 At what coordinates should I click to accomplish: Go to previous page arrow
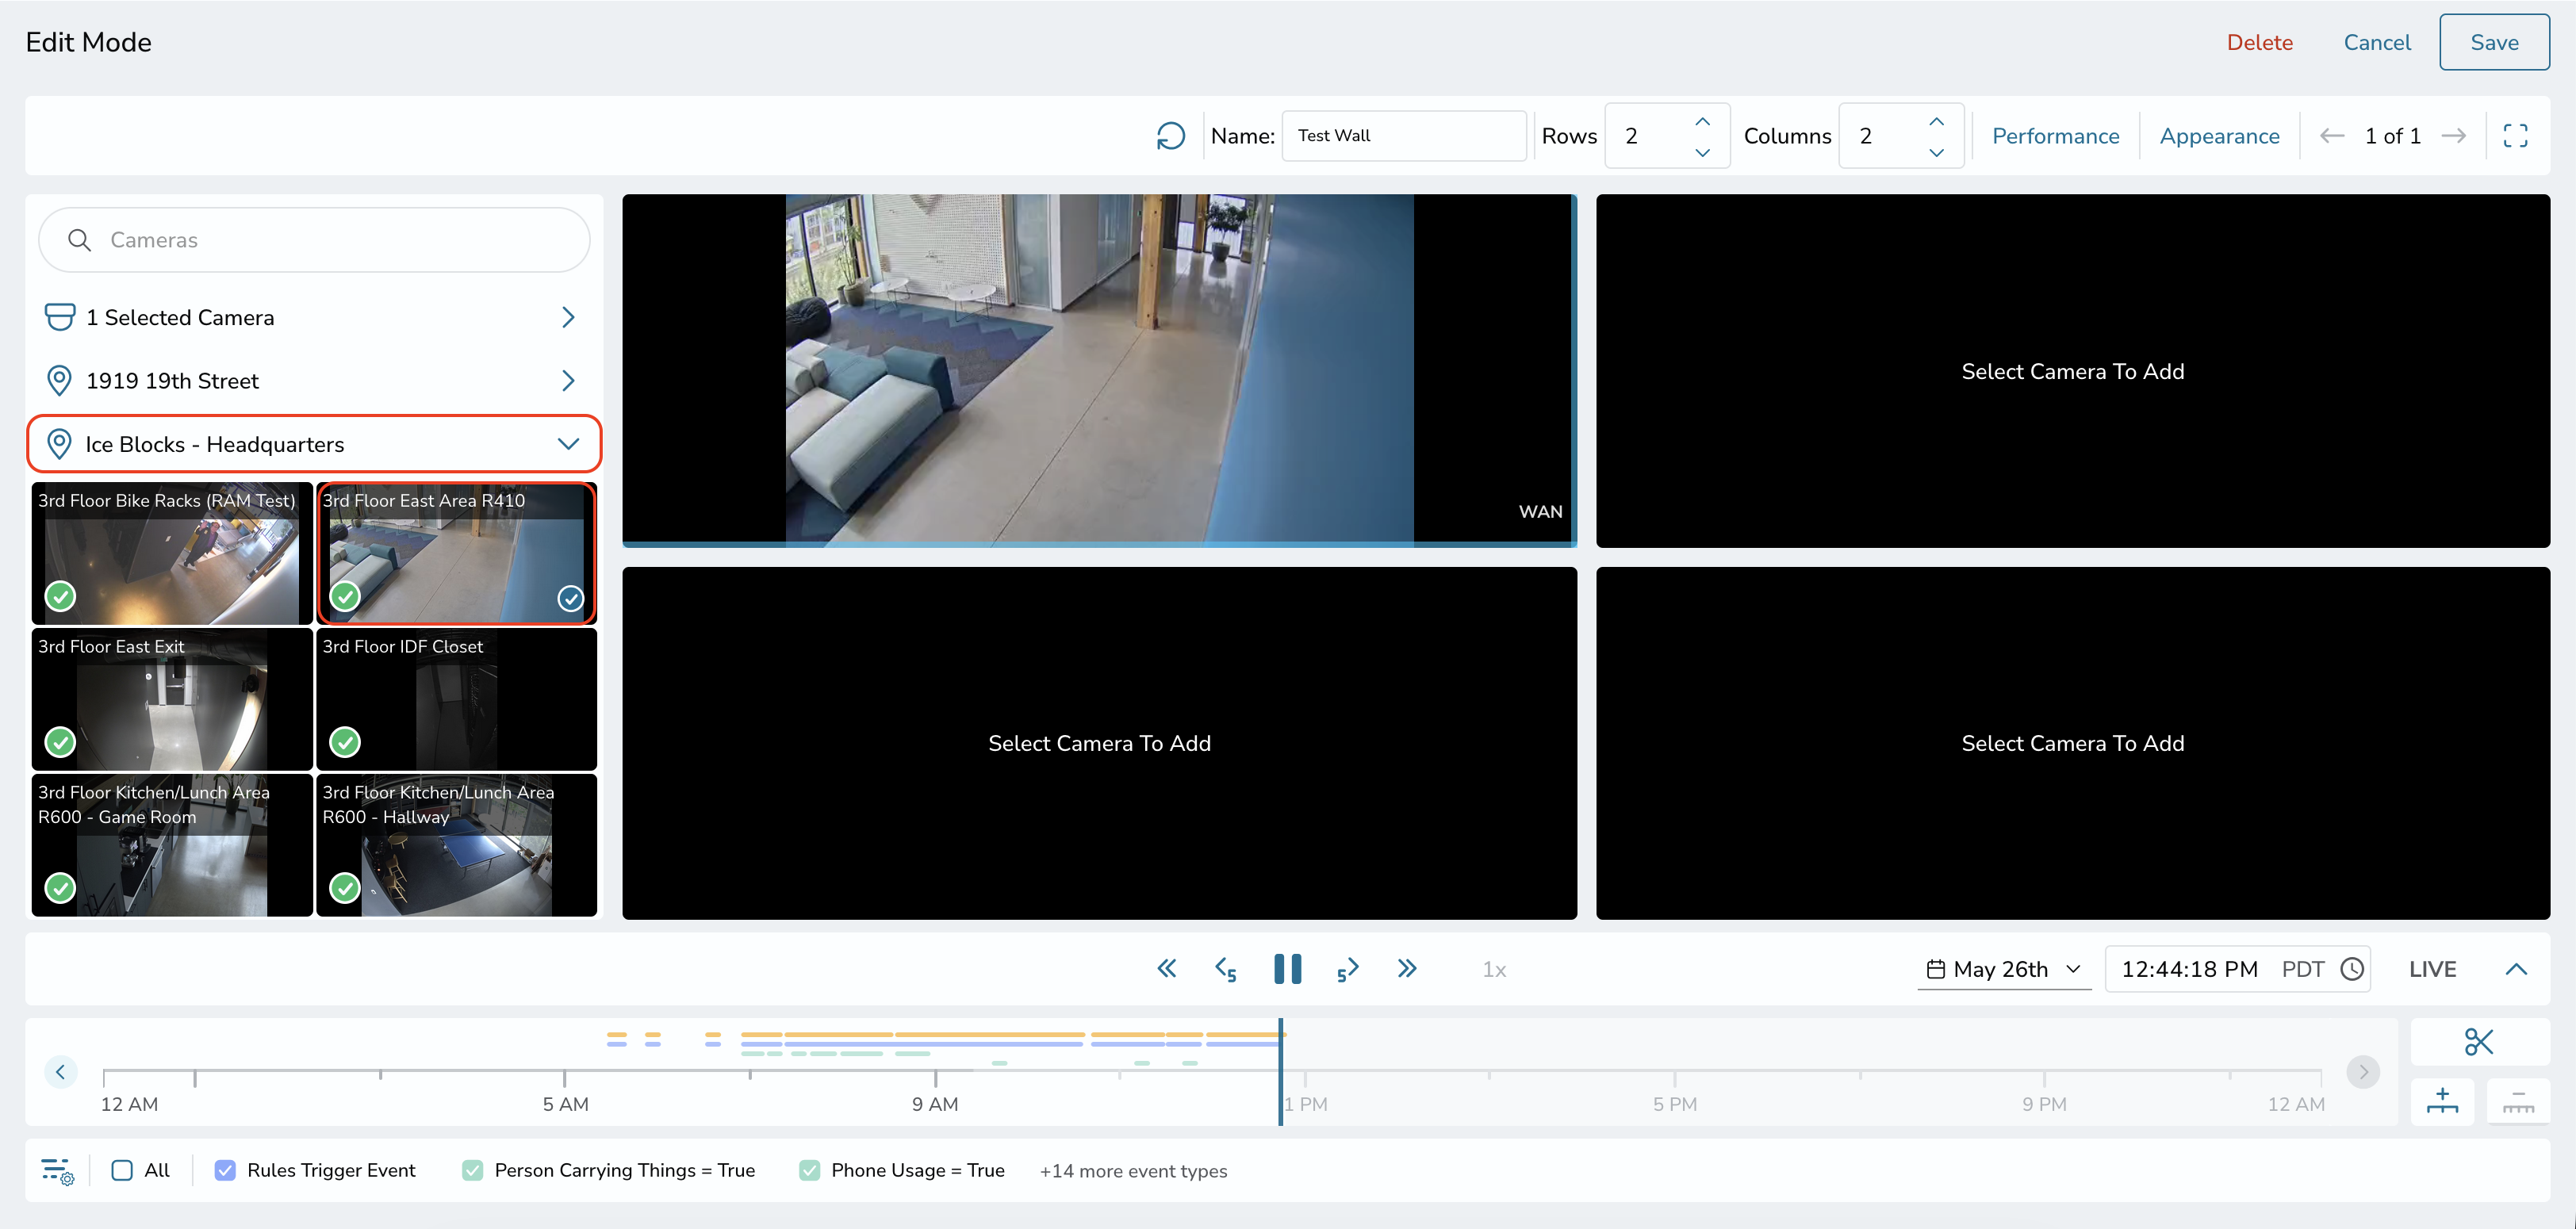point(2331,136)
